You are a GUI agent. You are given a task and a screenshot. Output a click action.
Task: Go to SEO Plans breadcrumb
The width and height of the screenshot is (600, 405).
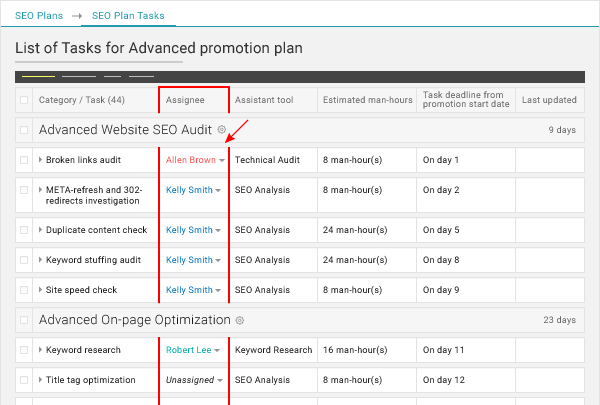[x=39, y=16]
